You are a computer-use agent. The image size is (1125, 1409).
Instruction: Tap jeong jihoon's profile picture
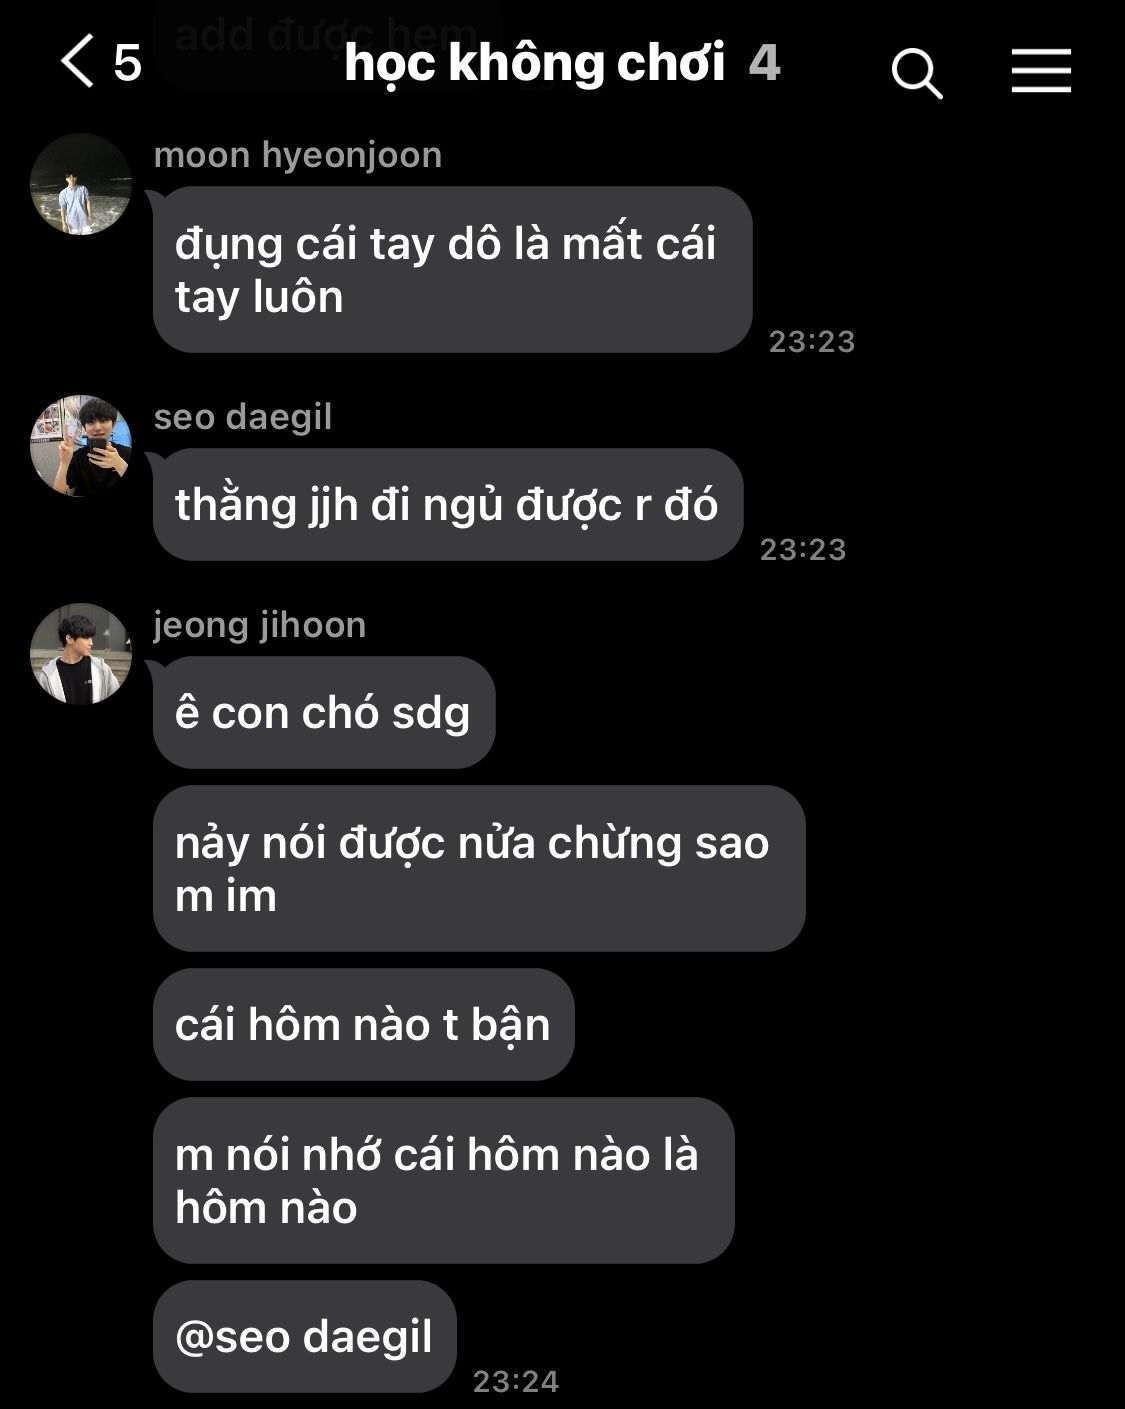(81, 654)
